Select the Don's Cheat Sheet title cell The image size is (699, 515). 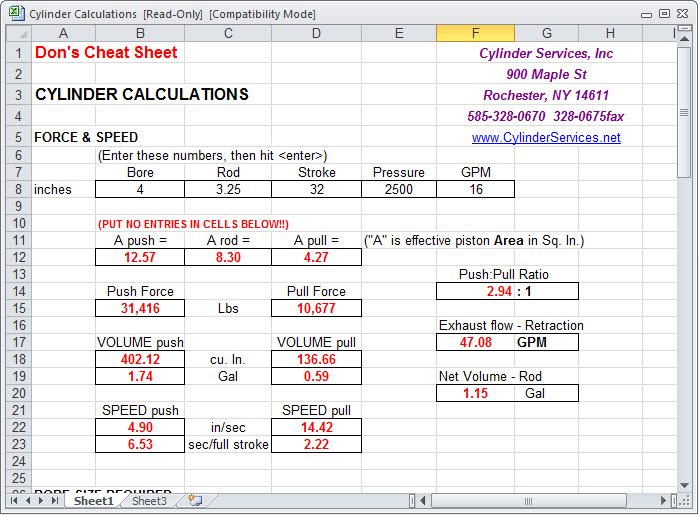tap(106, 53)
